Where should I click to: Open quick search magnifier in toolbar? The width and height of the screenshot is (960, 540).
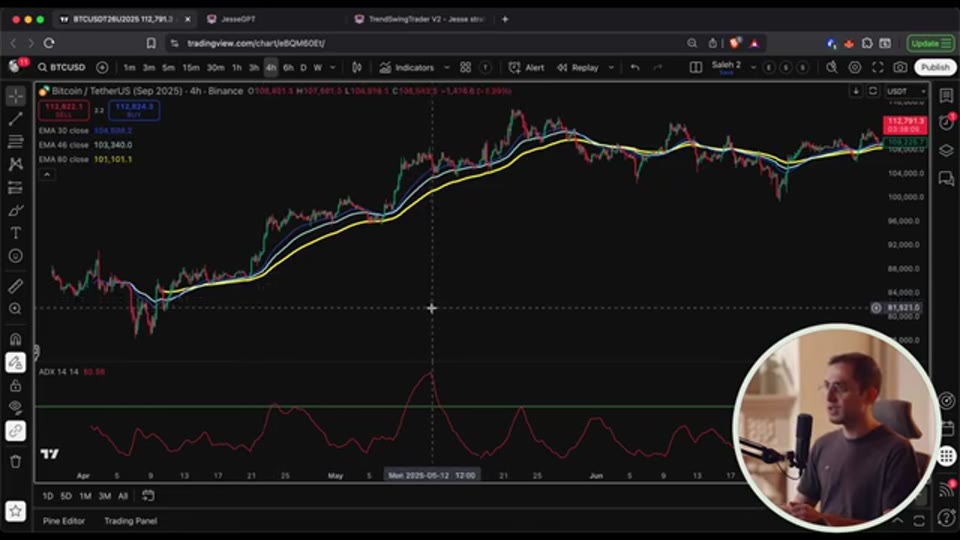[x=831, y=67]
